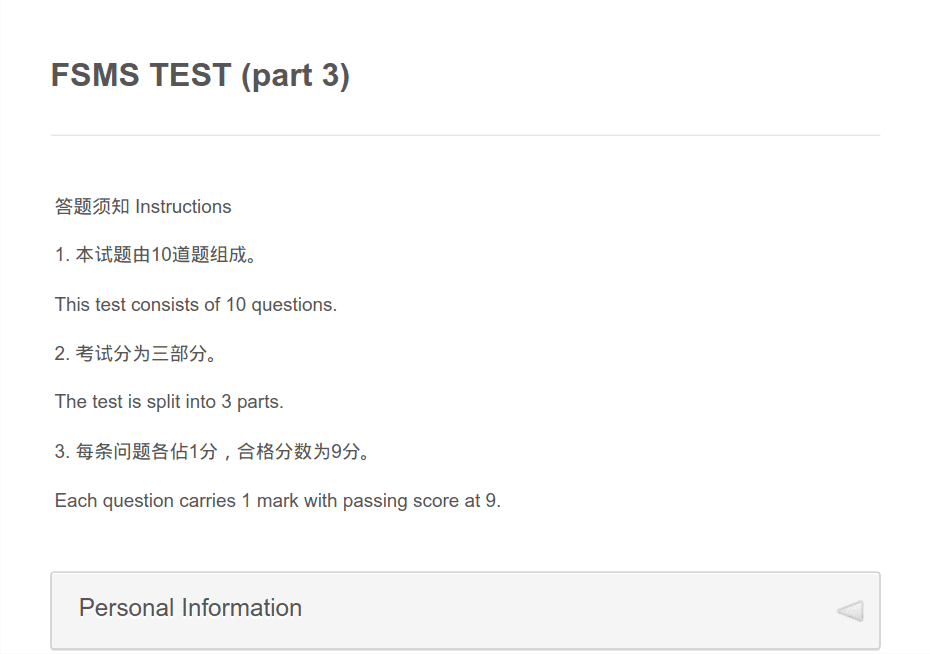Click the sentence Each question carries 1 mark
The image size is (930, 654).
pos(177,501)
